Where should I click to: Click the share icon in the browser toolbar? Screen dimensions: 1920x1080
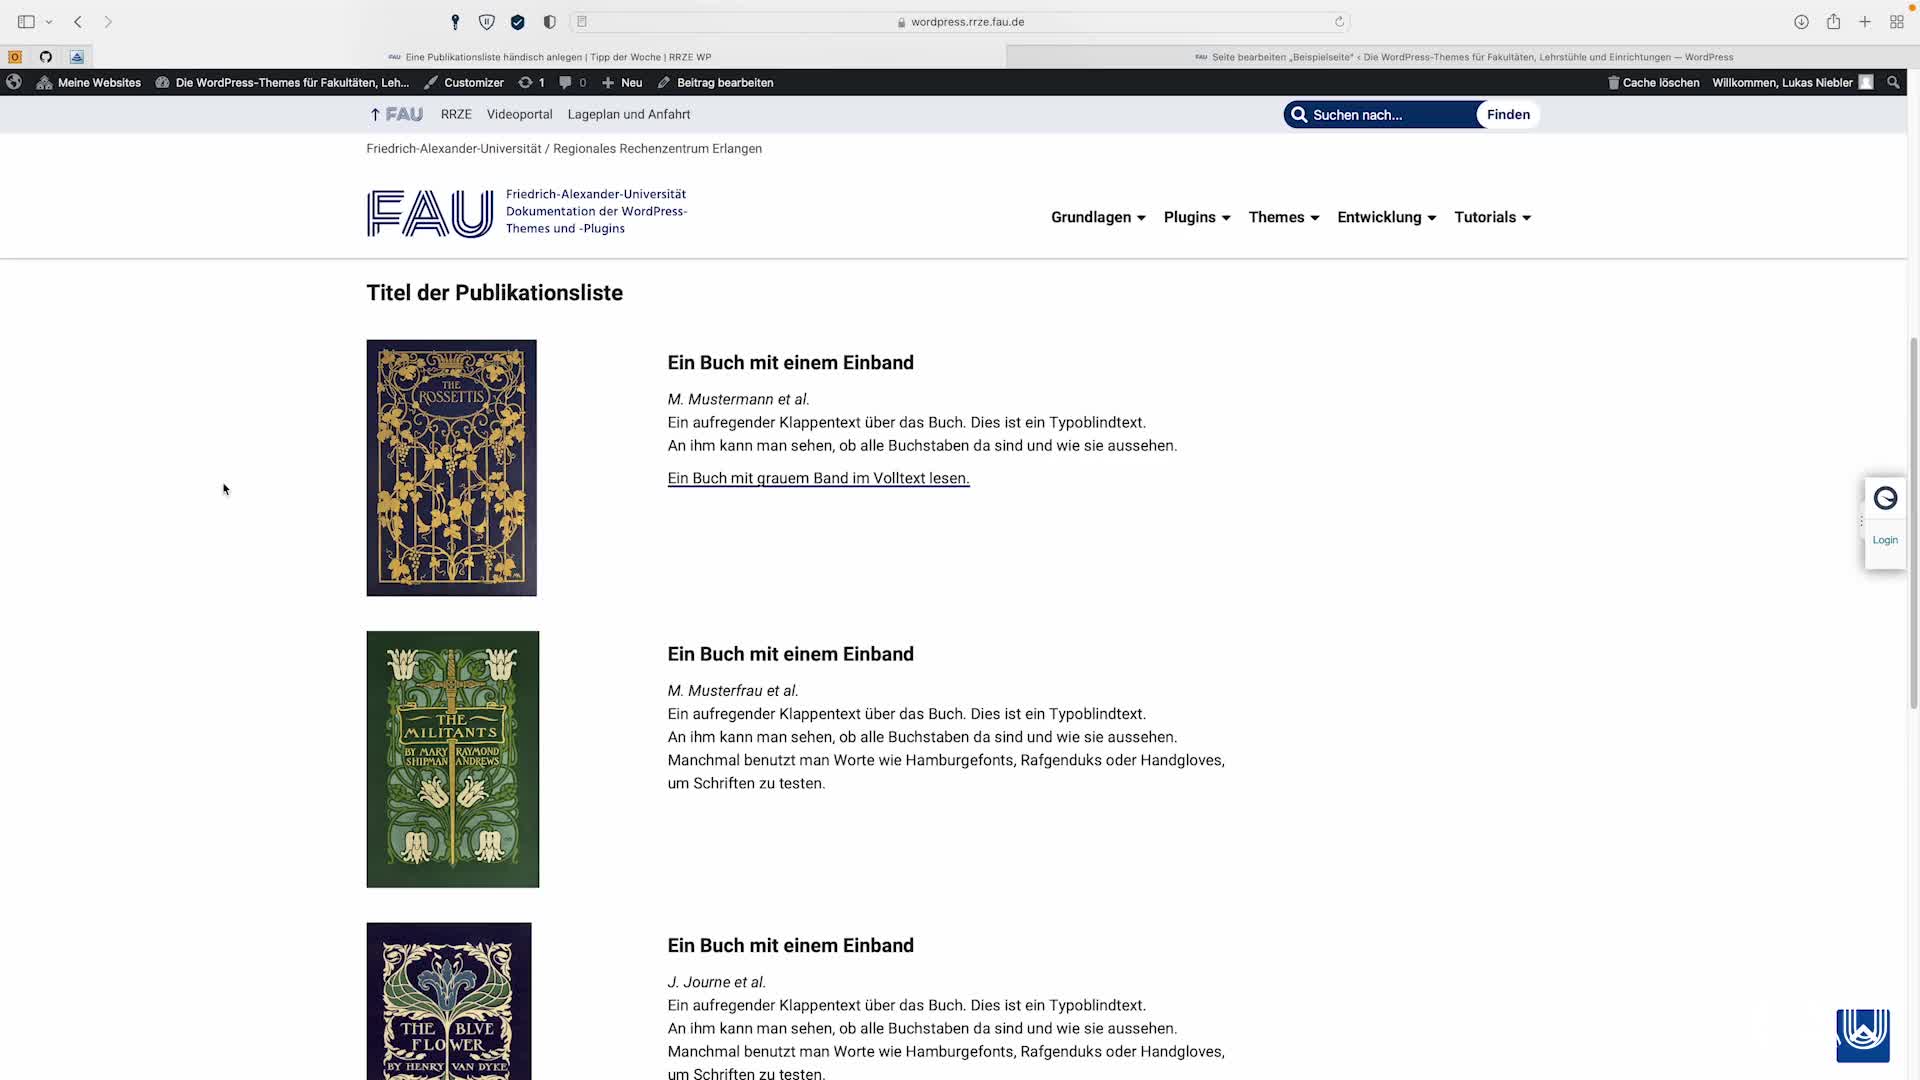pyautogui.click(x=1833, y=21)
